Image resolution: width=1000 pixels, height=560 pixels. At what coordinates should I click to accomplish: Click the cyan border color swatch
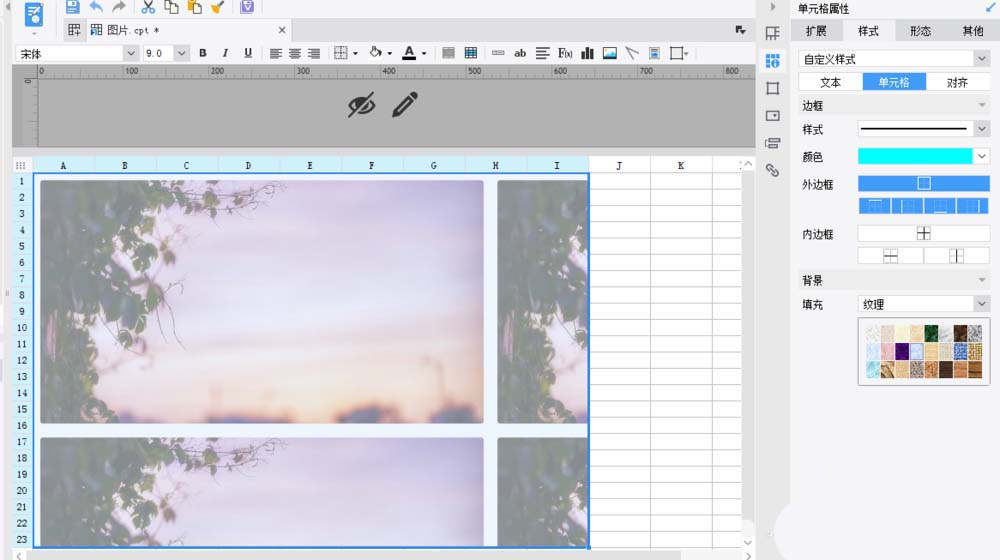click(x=915, y=156)
